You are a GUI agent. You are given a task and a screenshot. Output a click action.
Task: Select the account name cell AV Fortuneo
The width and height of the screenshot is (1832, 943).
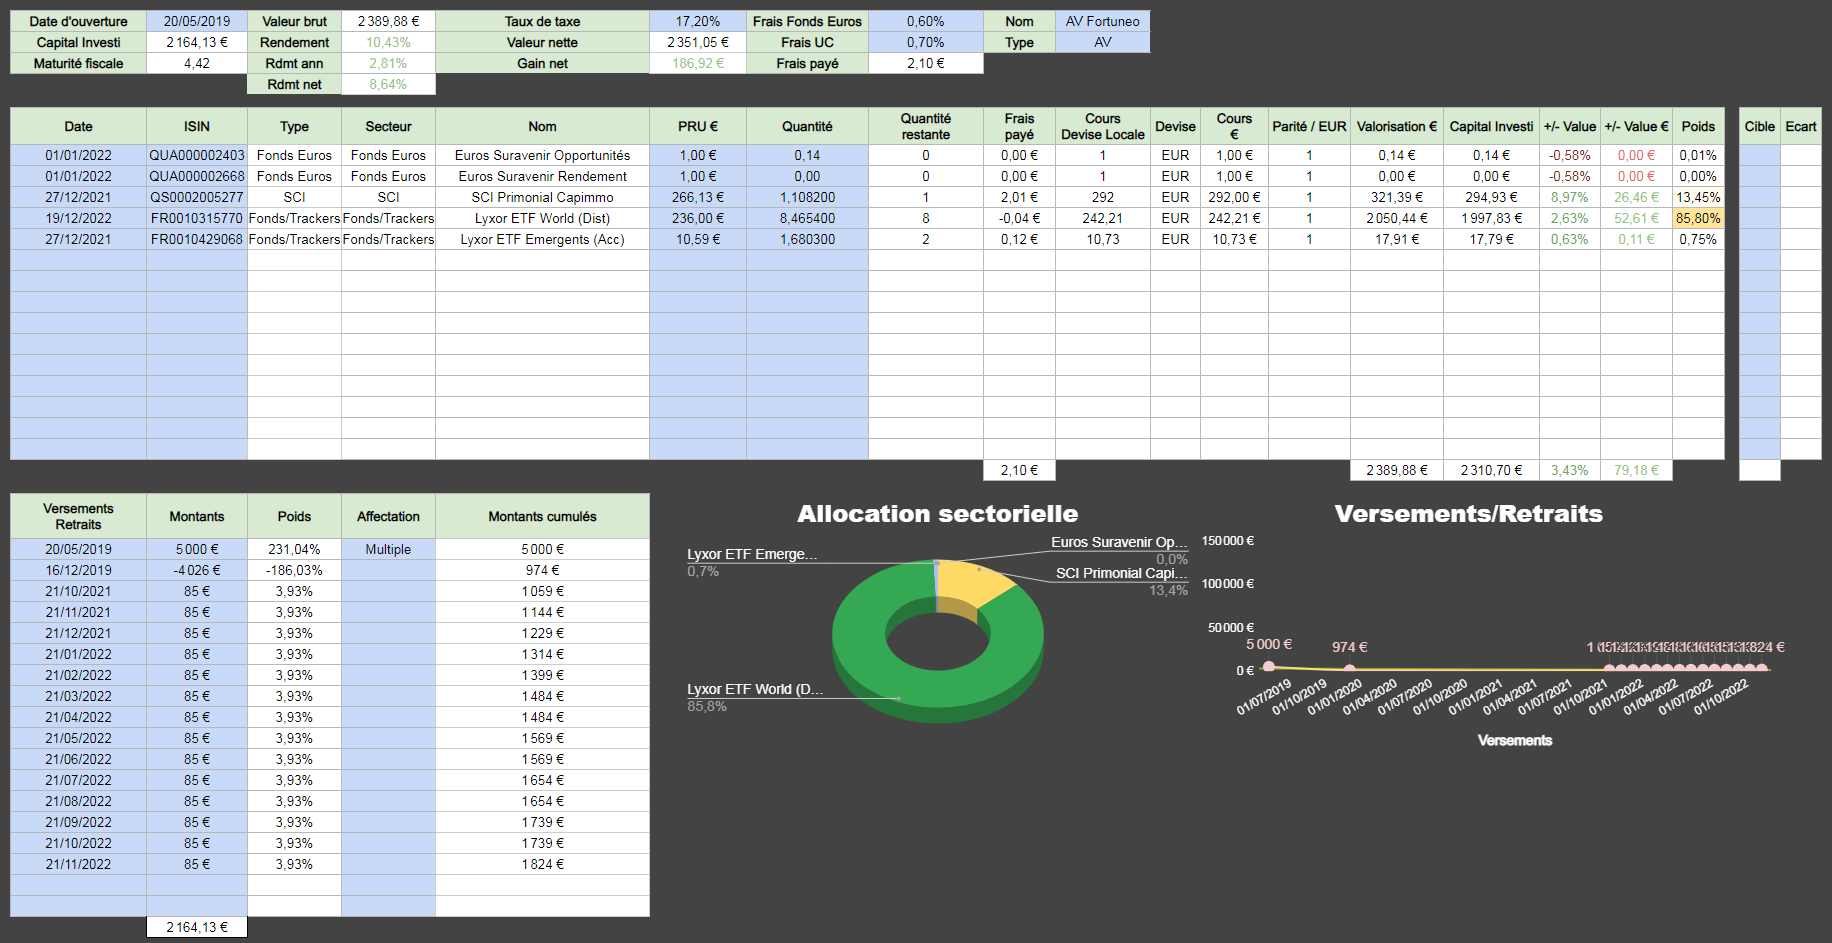[1103, 21]
